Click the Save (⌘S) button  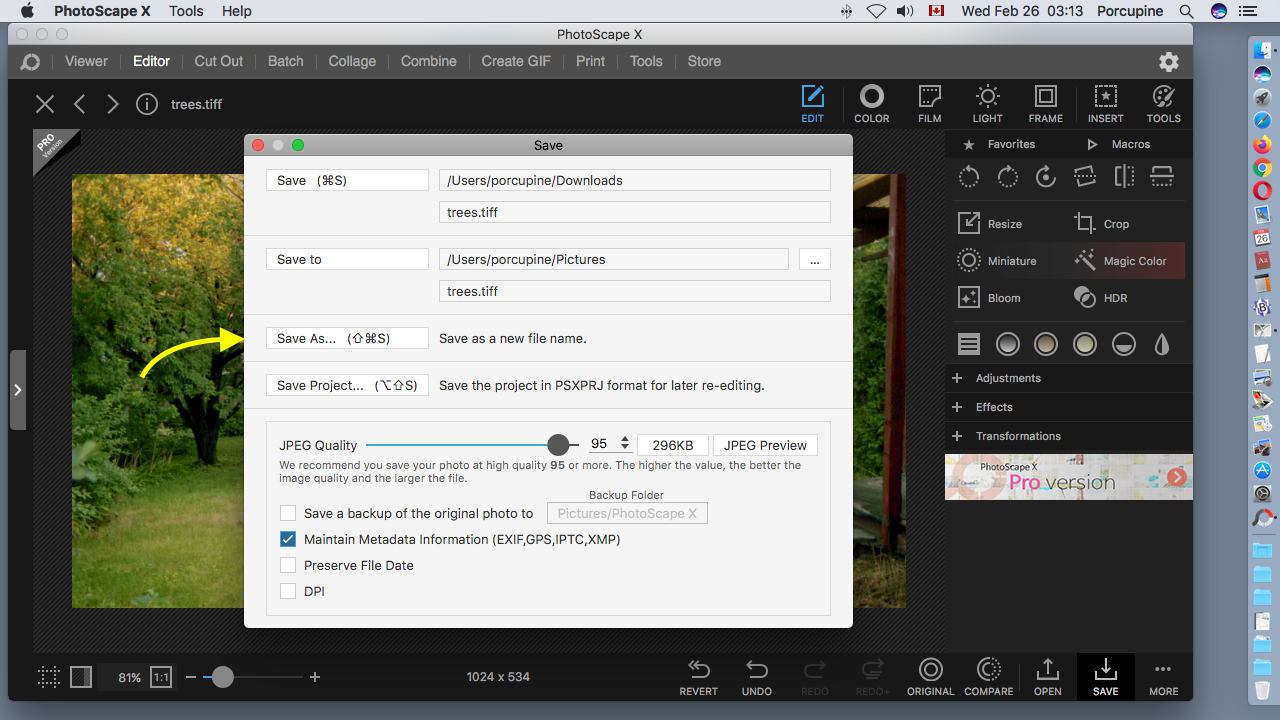(x=347, y=180)
